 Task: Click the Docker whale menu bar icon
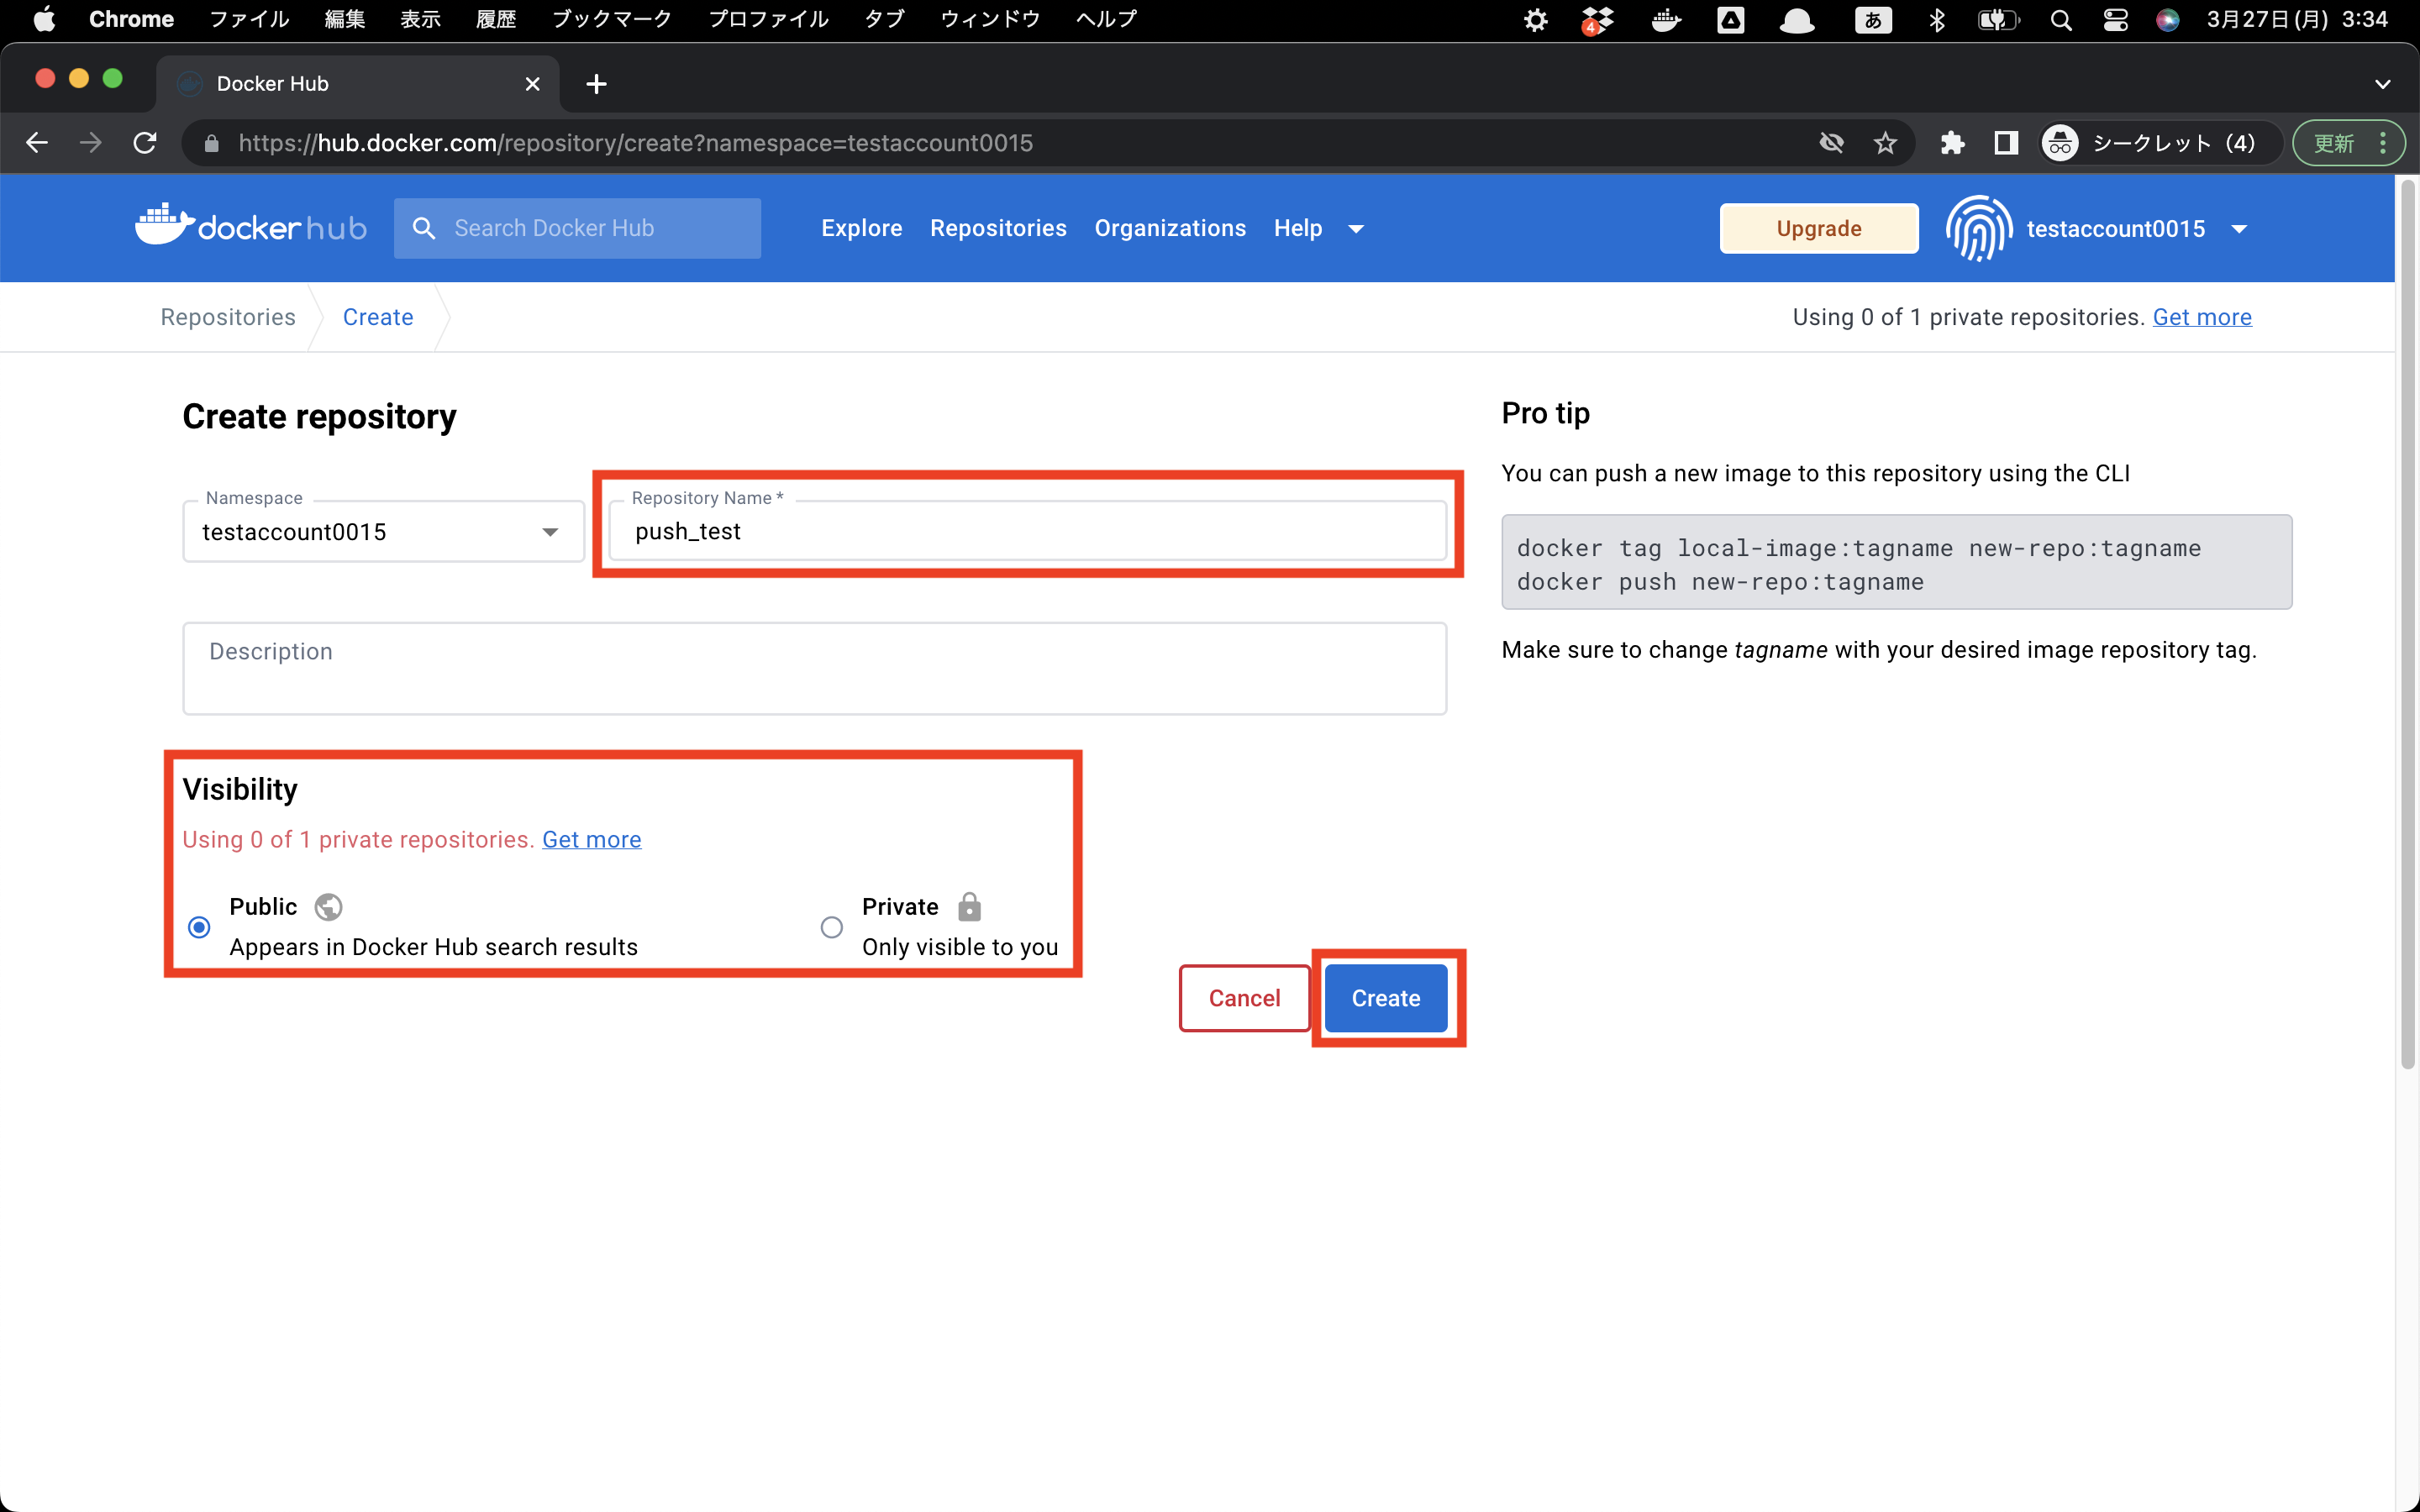coord(1666,20)
